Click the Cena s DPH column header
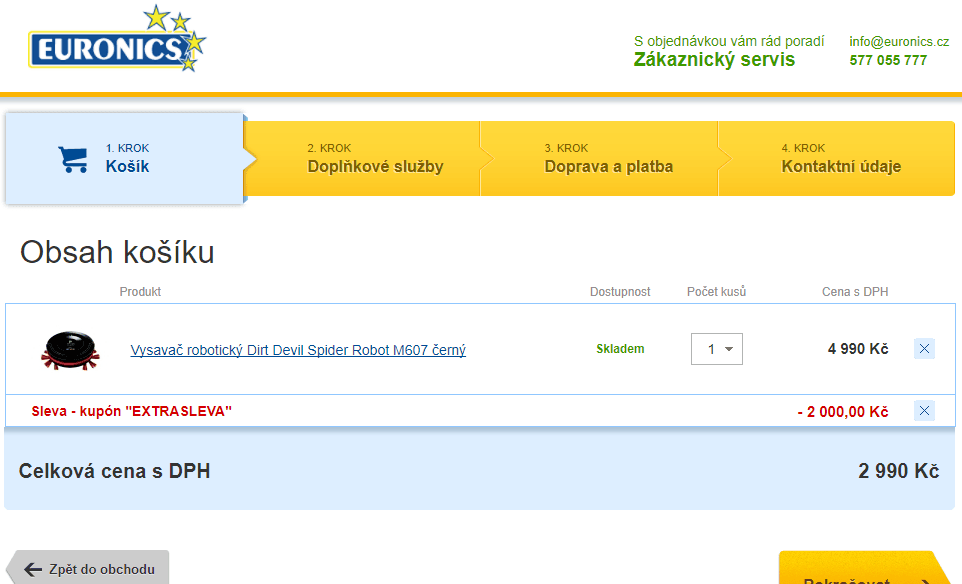This screenshot has width=962, height=584. pyautogui.click(x=855, y=292)
